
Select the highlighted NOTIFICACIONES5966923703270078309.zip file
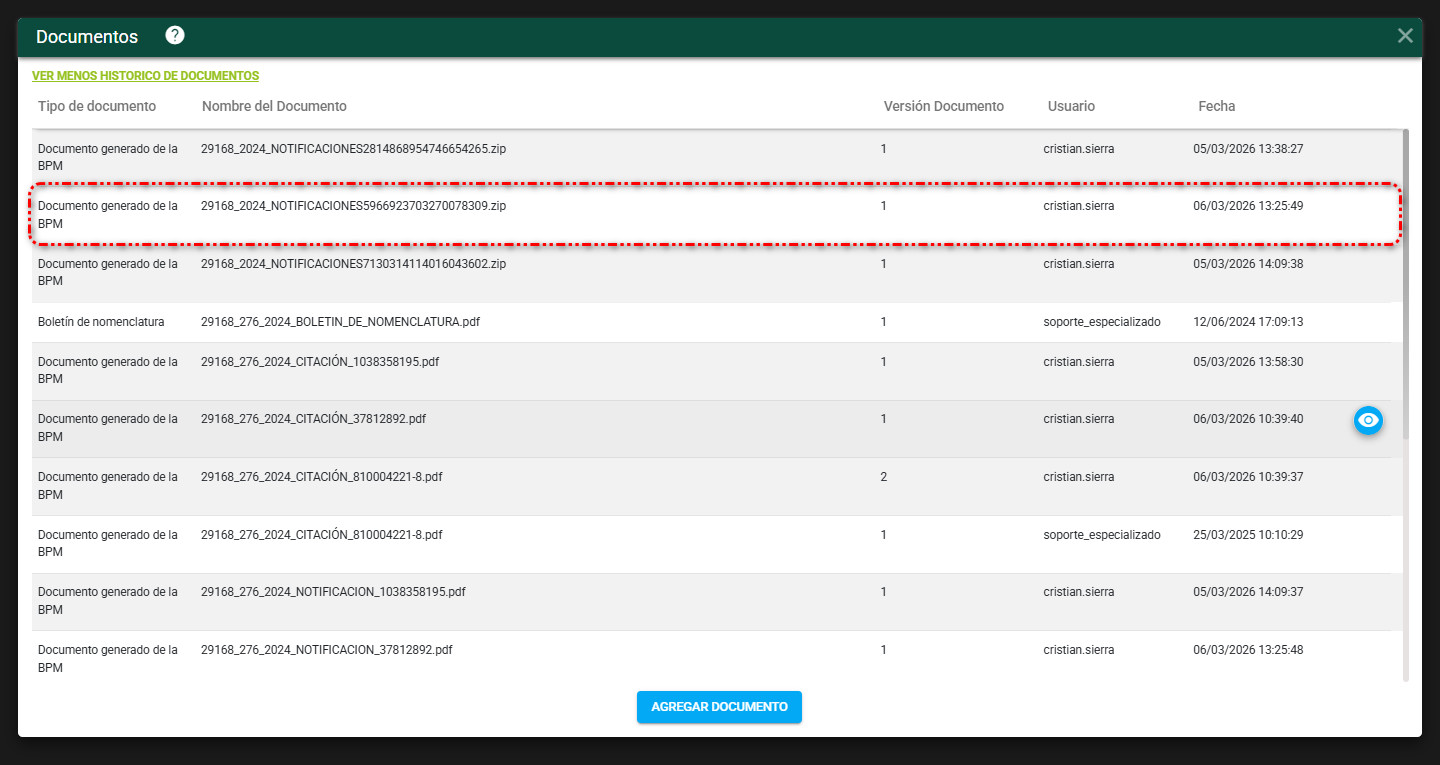tap(353, 206)
